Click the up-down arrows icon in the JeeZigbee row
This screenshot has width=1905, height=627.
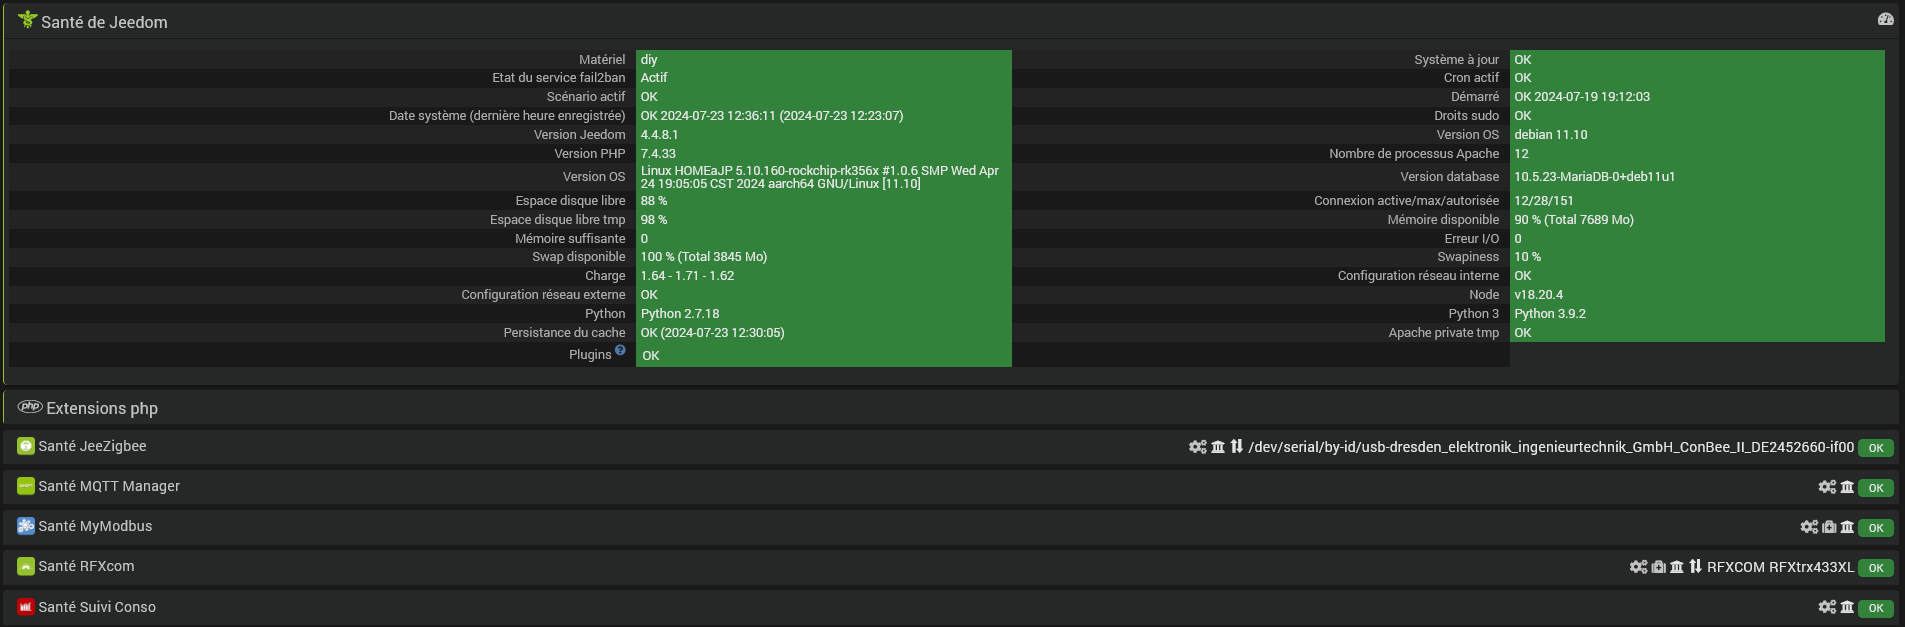[1237, 447]
